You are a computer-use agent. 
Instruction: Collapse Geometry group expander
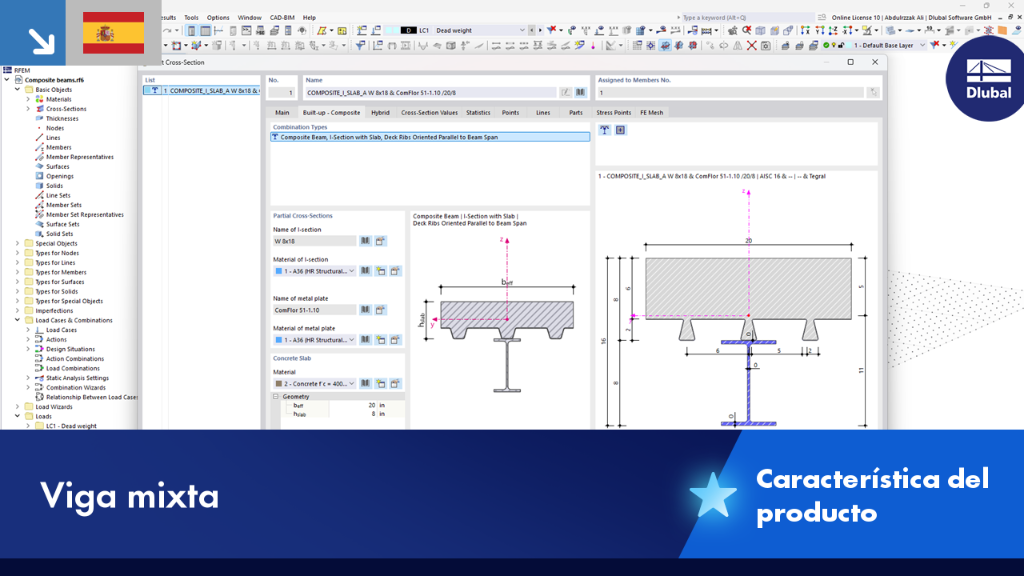point(276,396)
